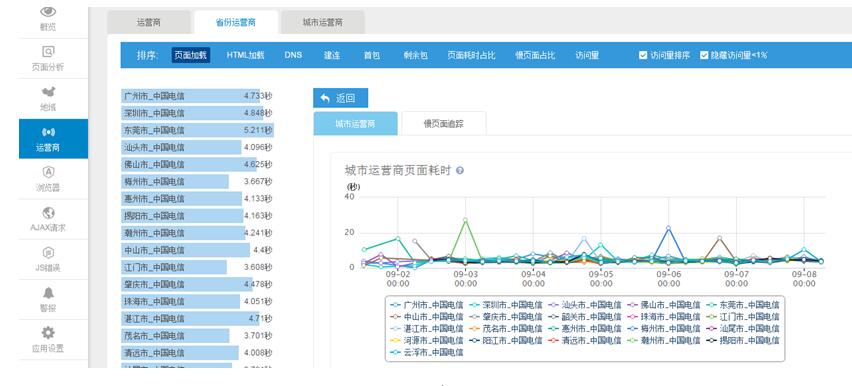
Task: Select the 中山市_中国电信 4.4秒 bar row
Action: [197, 250]
